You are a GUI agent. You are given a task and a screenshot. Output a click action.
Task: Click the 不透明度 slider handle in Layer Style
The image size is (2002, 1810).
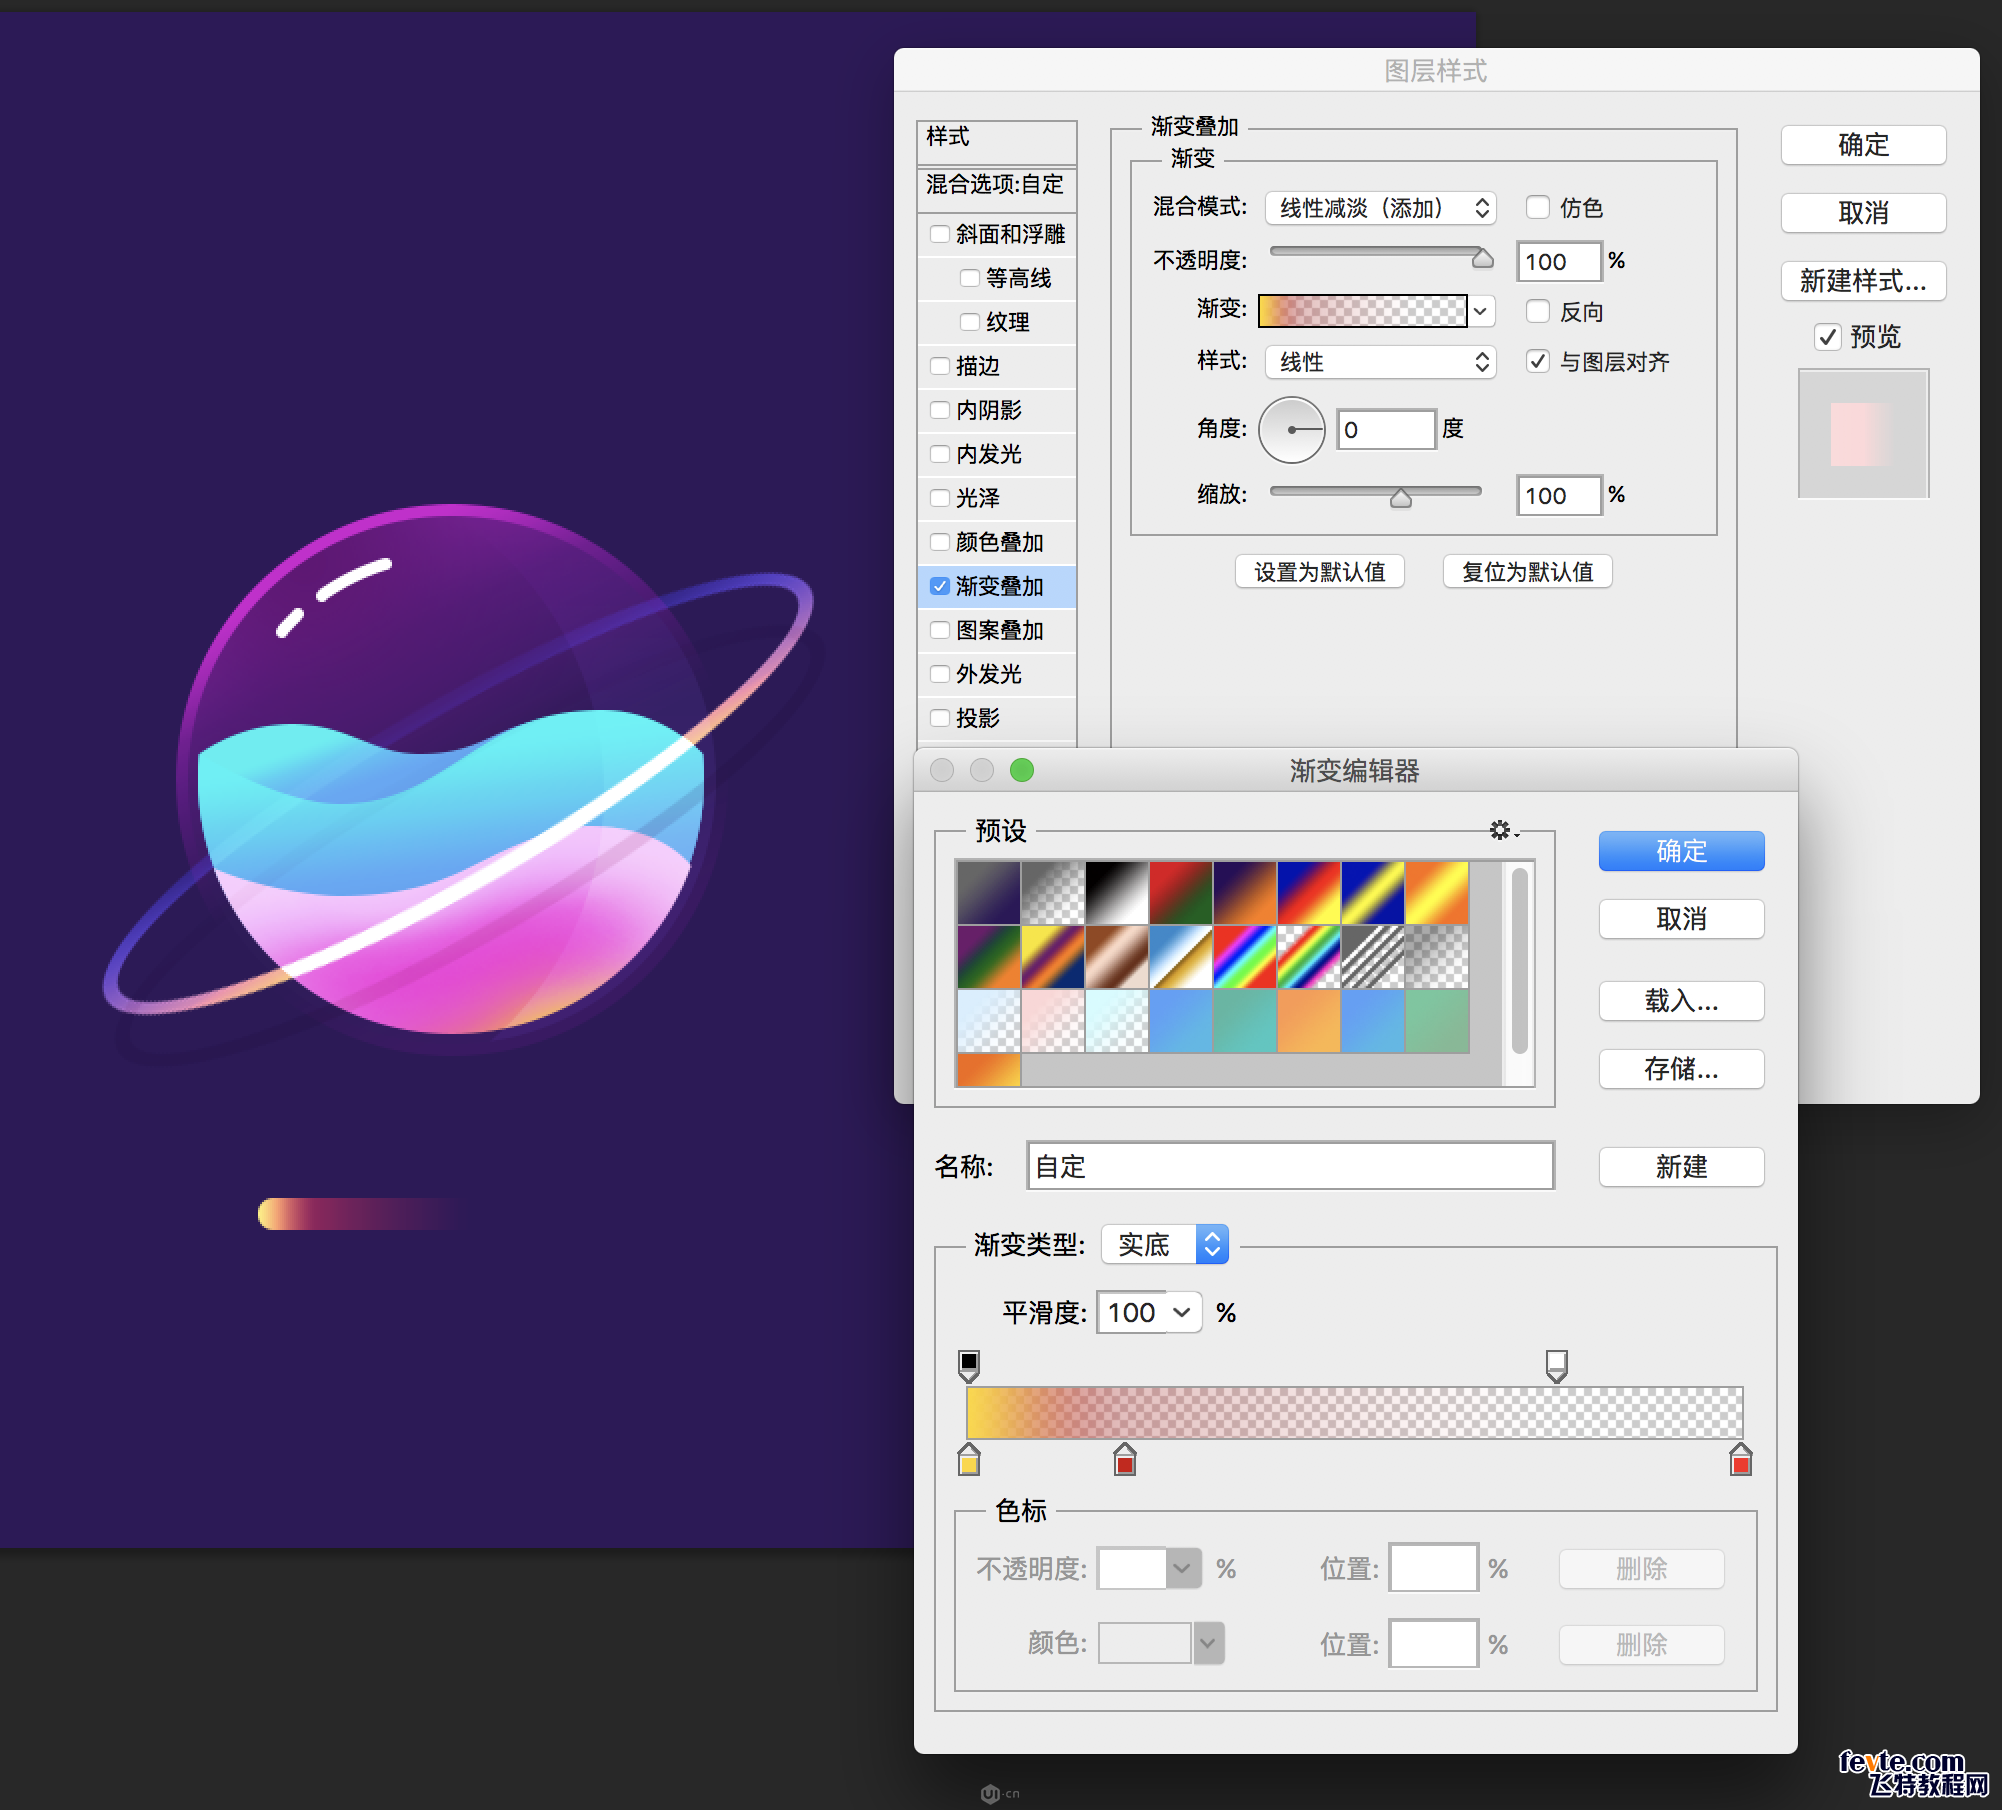[1482, 258]
